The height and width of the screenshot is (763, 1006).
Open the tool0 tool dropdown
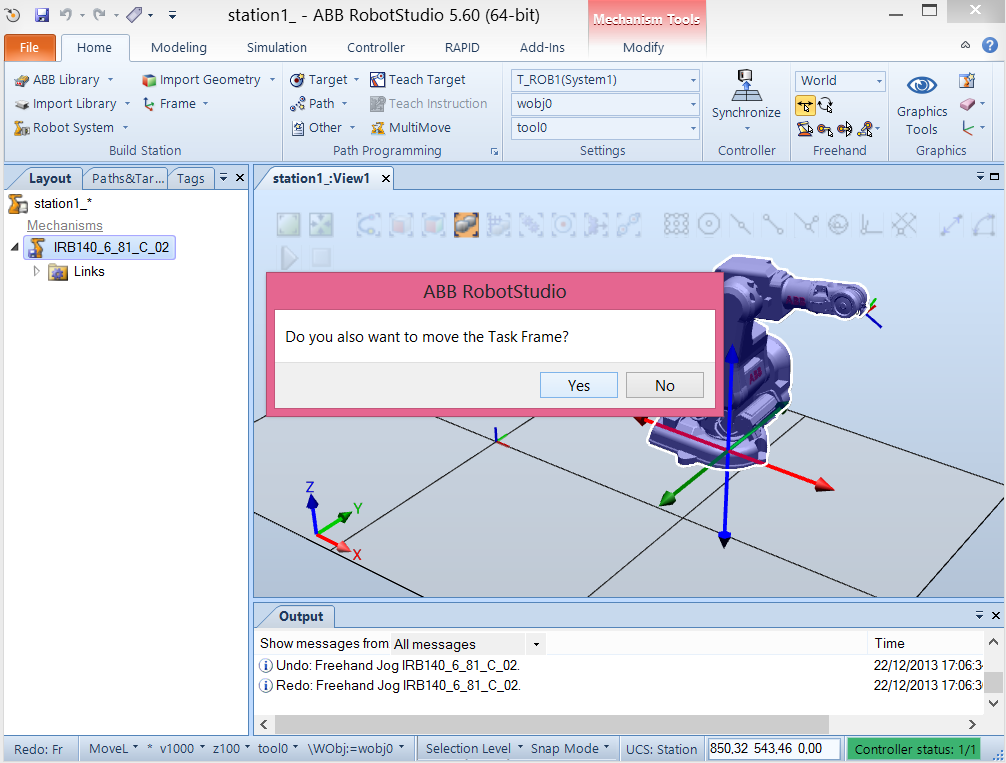[x=604, y=128]
